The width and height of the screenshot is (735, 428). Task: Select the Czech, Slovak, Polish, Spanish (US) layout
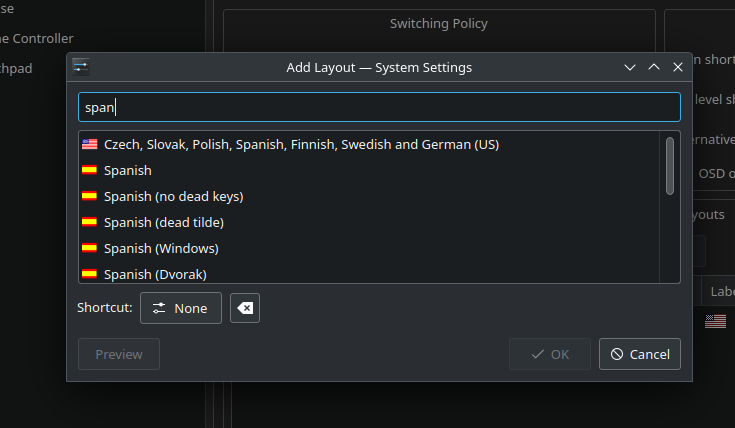pos(300,144)
